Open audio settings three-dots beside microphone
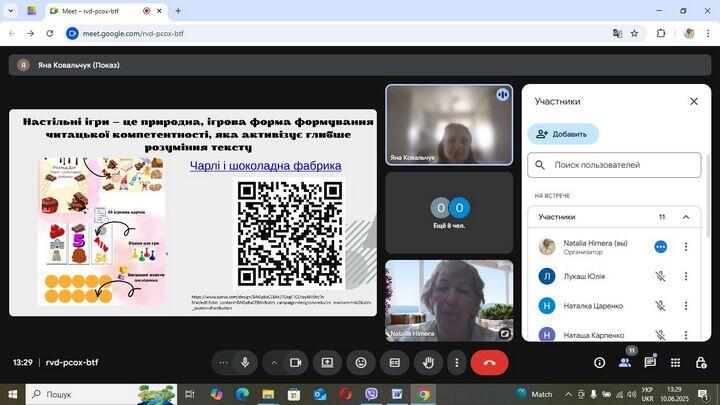The width and height of the screenshot is (720, 405). [x=223, y=363]
